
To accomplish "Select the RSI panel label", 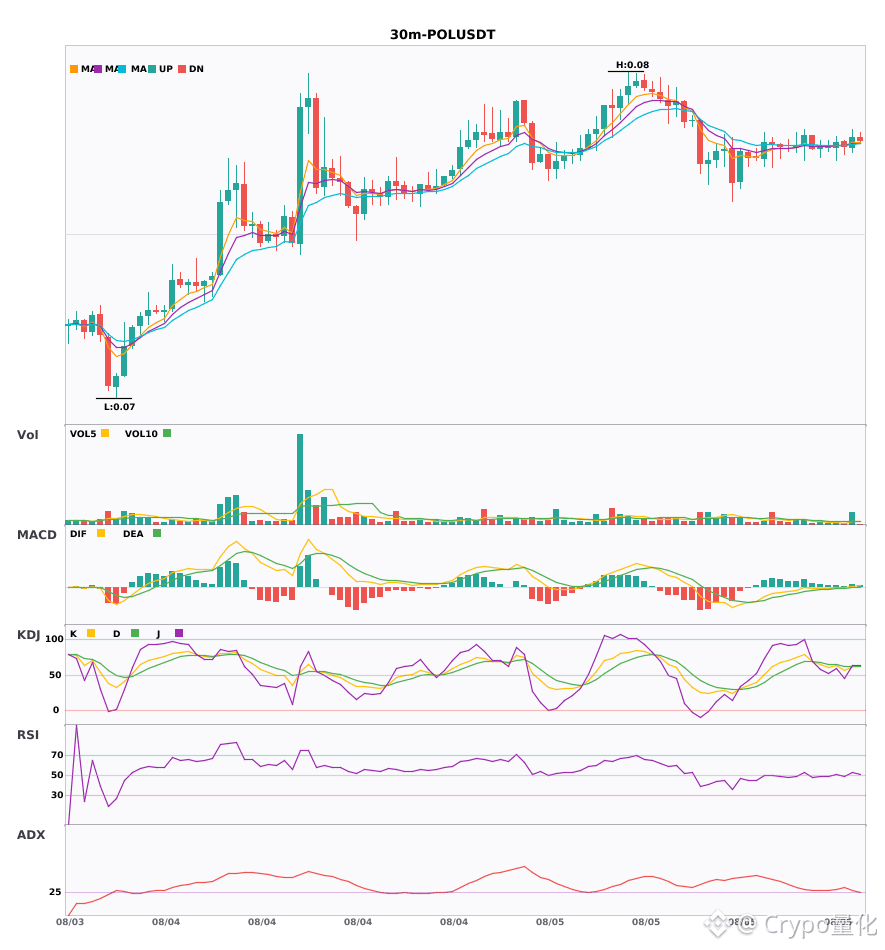I will point(28,735).
